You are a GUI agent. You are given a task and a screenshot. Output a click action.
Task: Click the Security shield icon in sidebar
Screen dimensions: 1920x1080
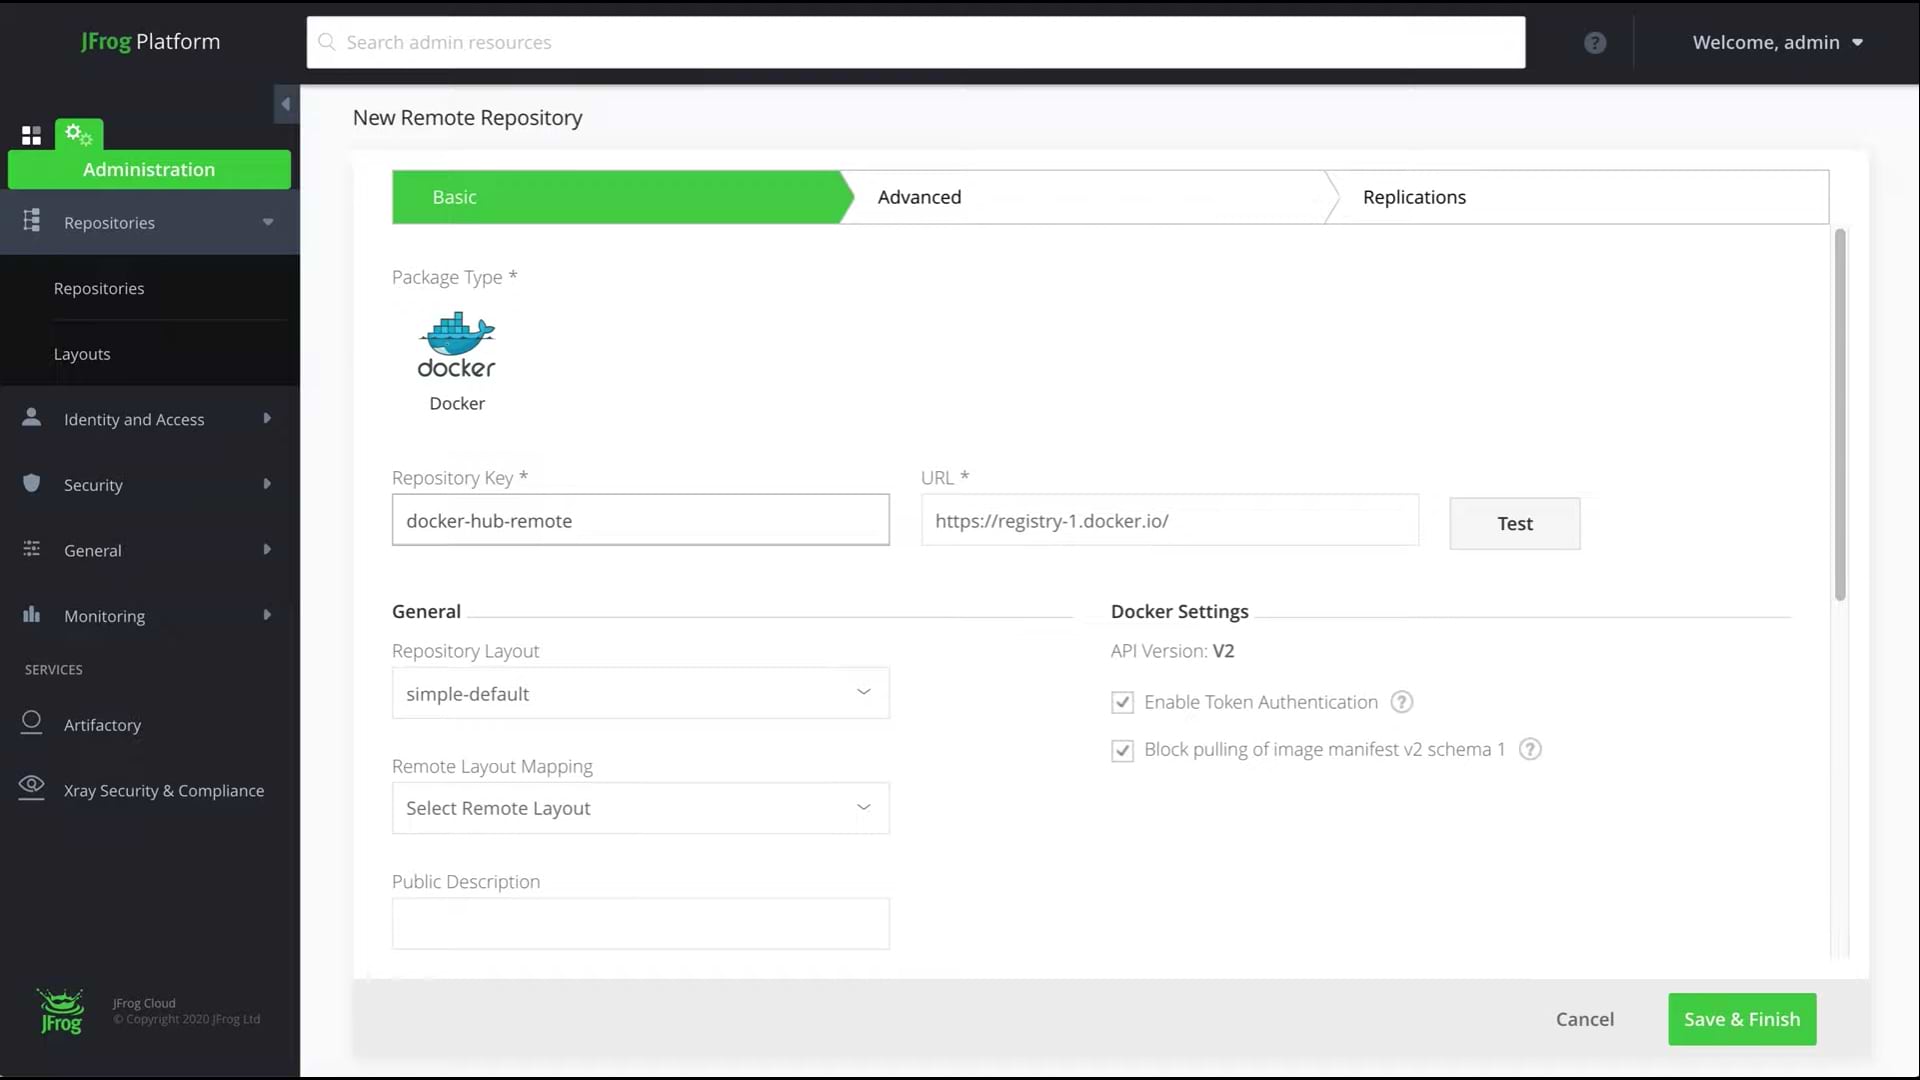tap(31, 484)
